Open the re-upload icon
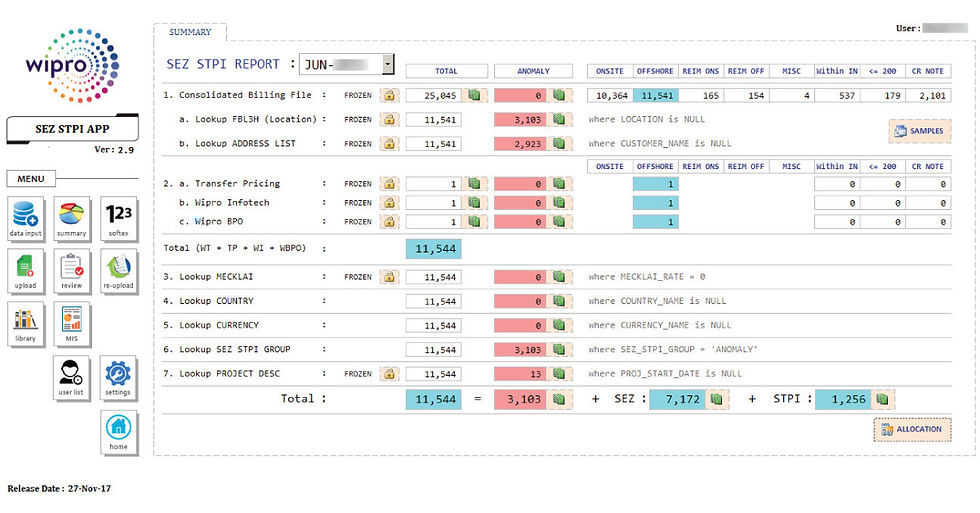 click(x=118, y=271)
